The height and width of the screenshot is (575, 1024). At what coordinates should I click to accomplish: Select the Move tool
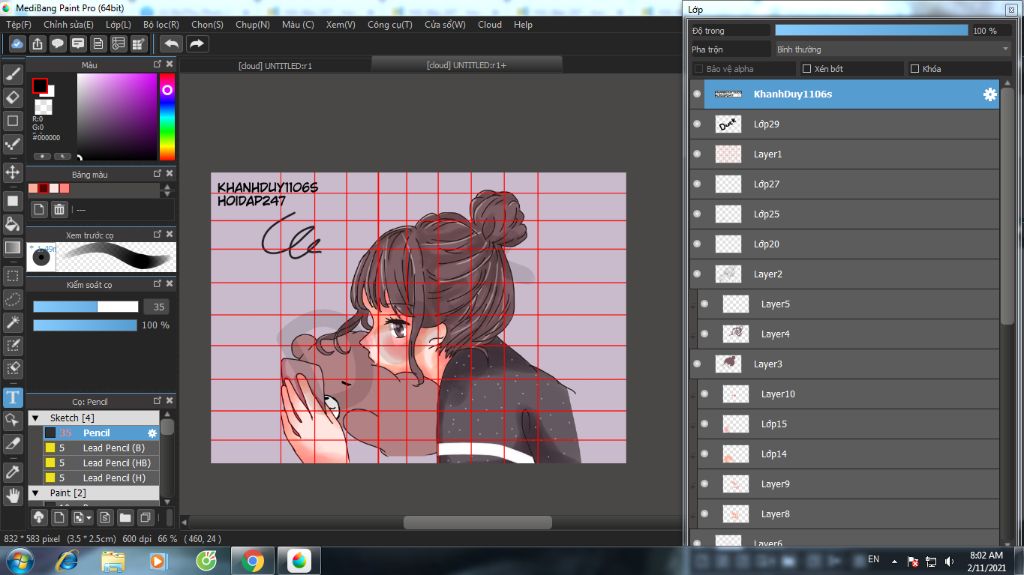(x=12, y=172)
